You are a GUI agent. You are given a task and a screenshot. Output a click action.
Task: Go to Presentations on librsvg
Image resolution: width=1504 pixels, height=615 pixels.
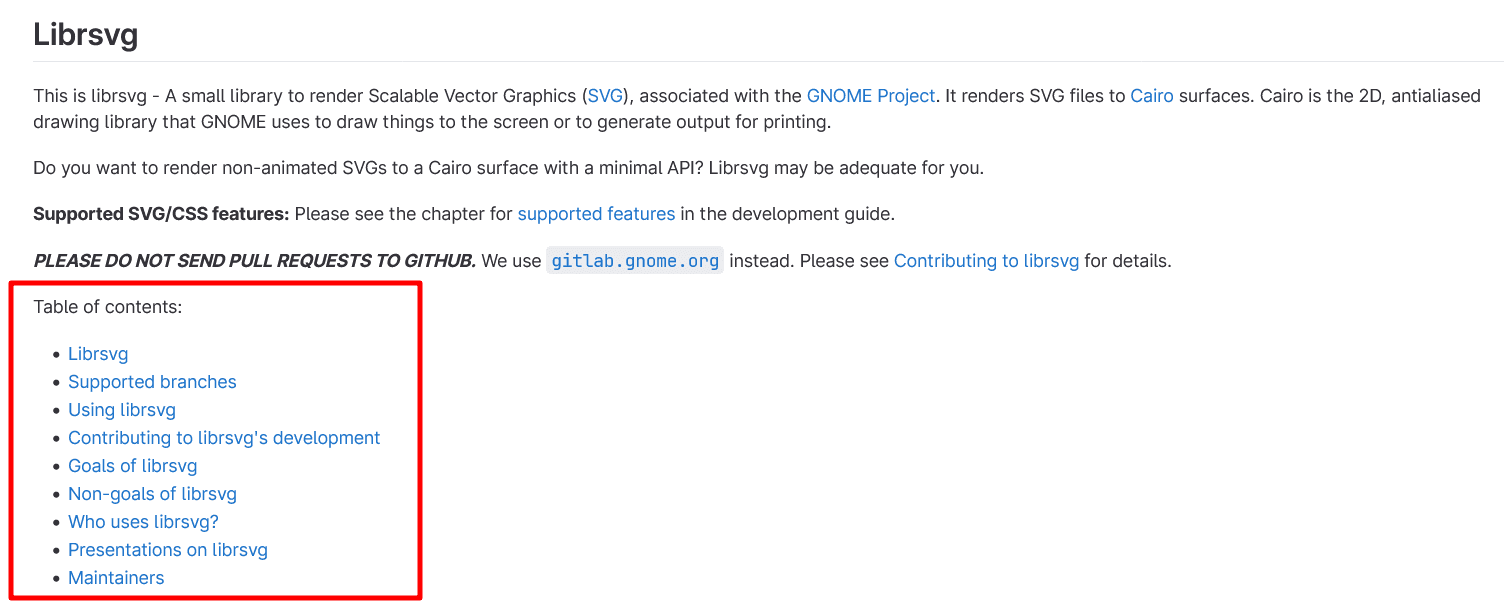pos(168,550)
